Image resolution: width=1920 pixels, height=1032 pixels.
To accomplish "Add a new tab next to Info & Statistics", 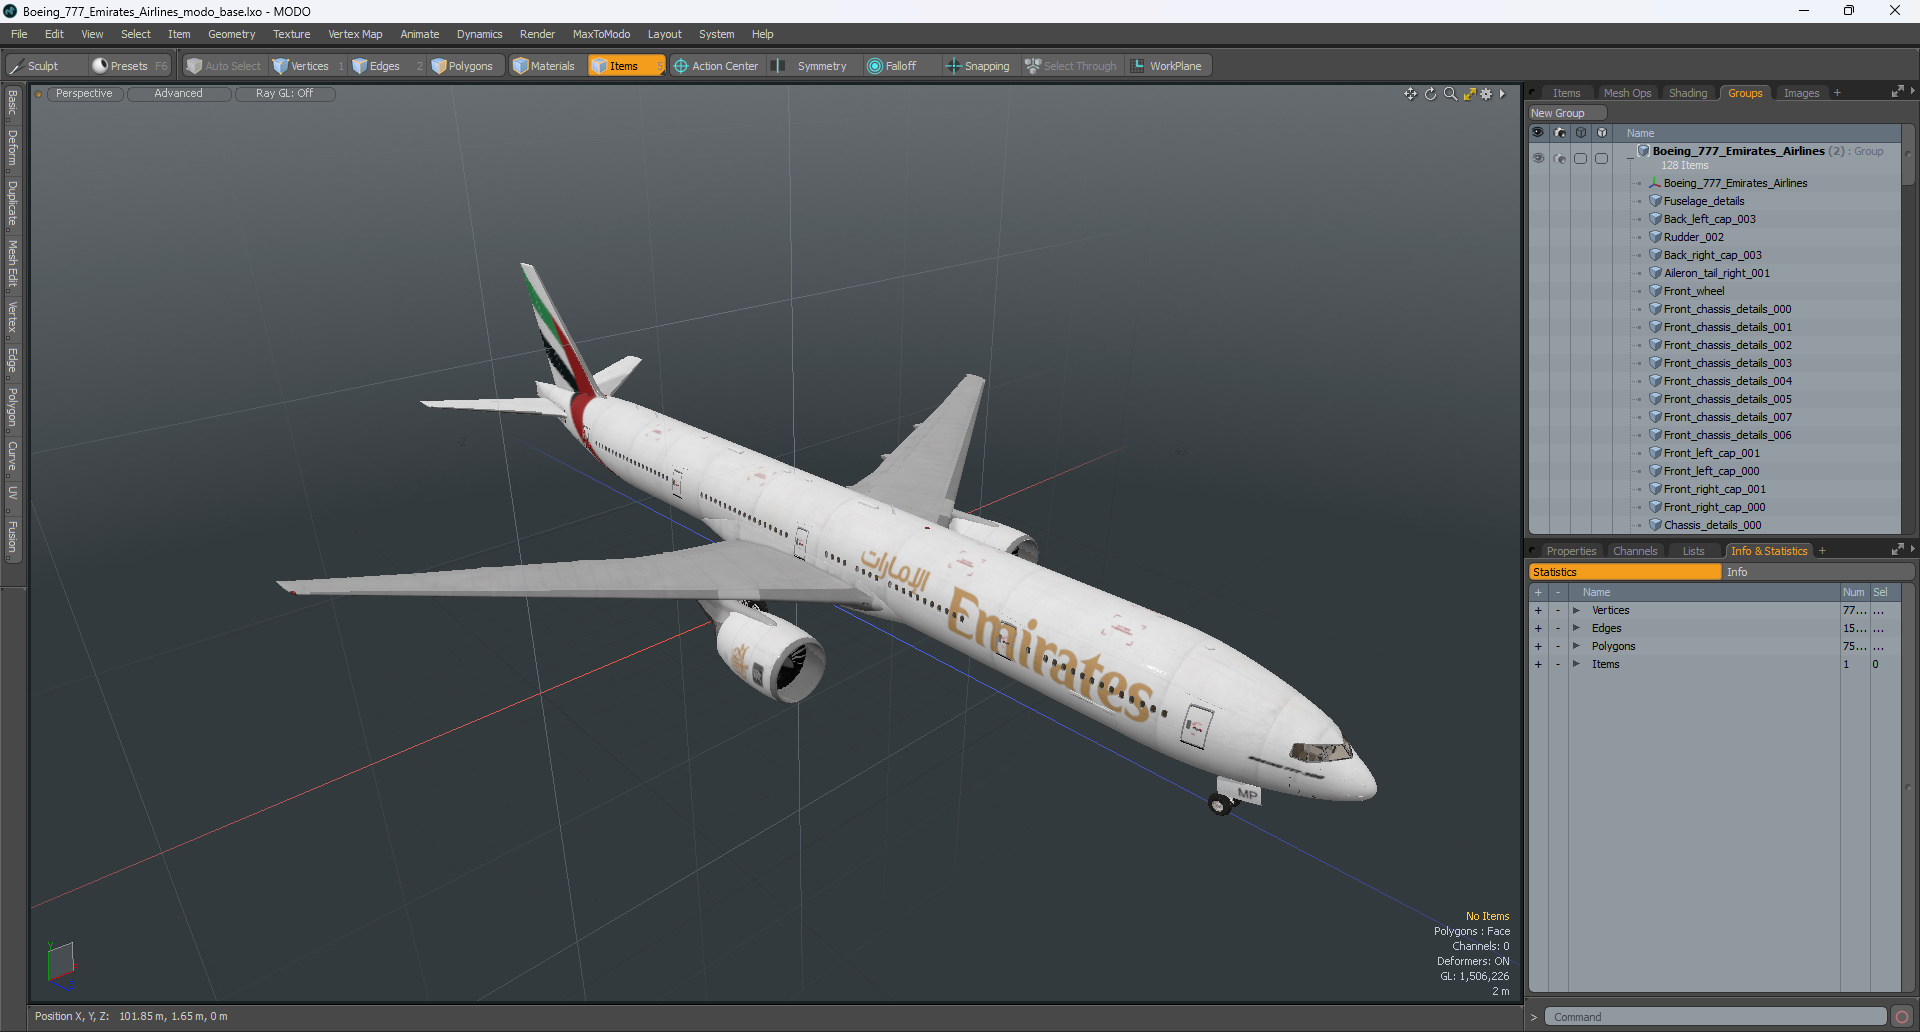I will point(1822,551).
